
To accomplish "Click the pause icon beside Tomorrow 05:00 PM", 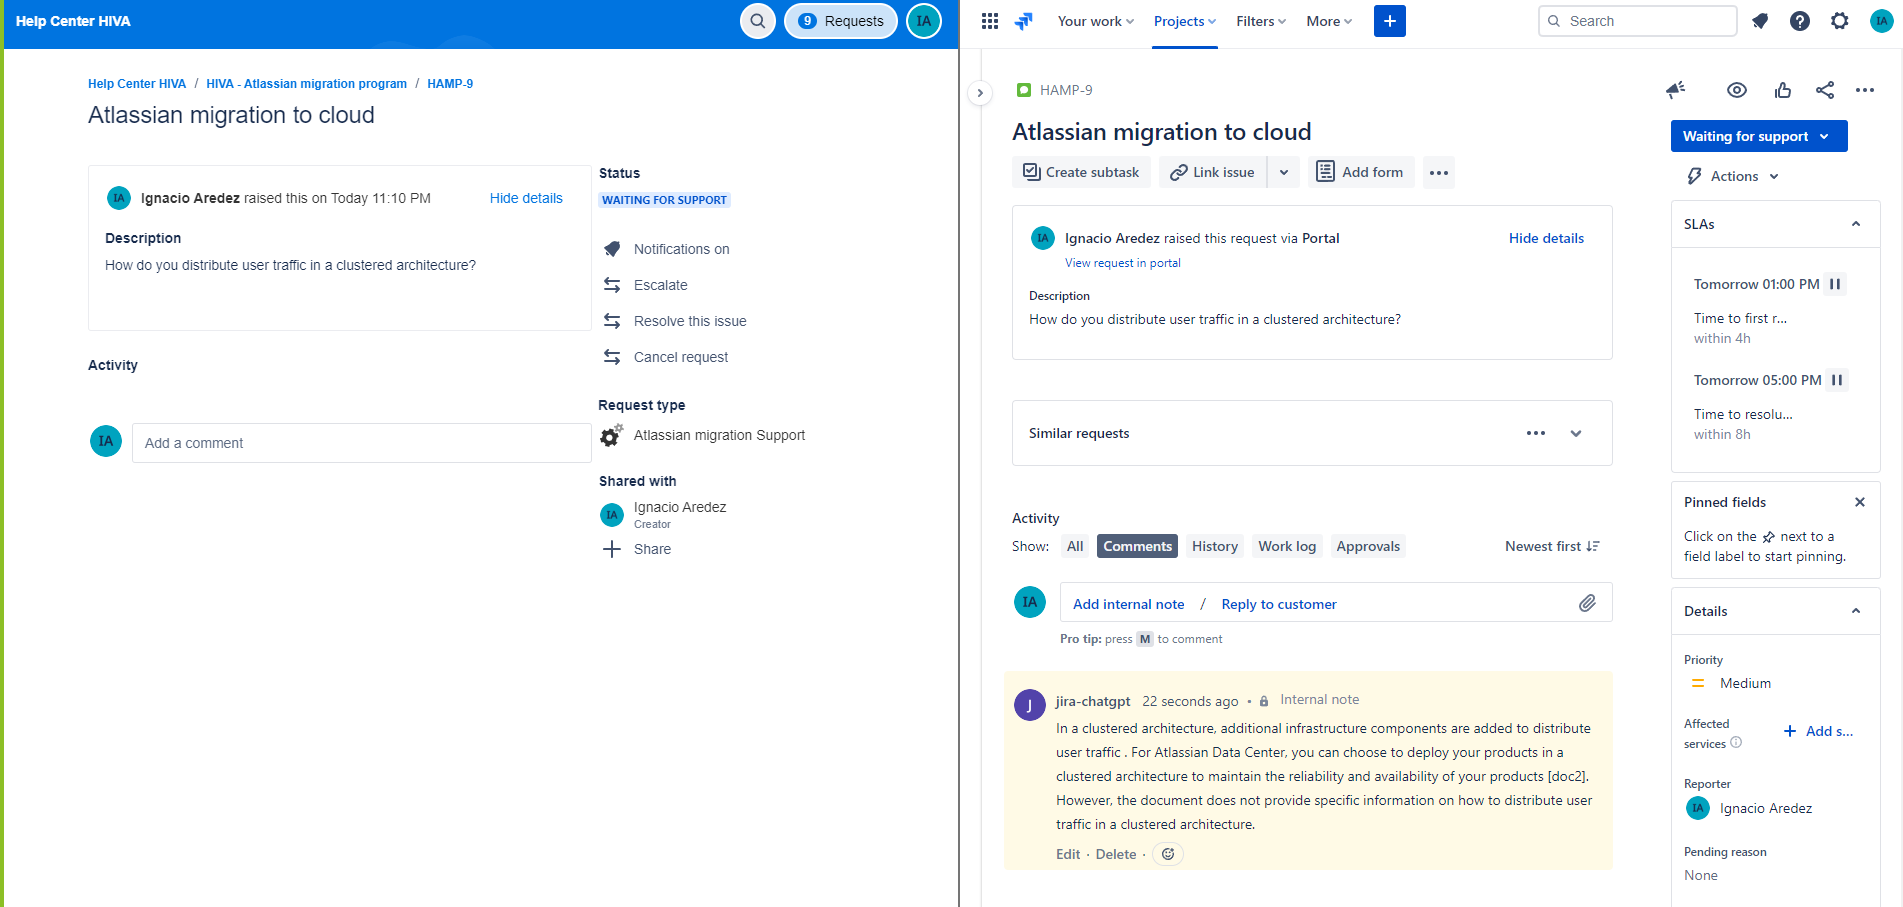I will point(1837,380).
